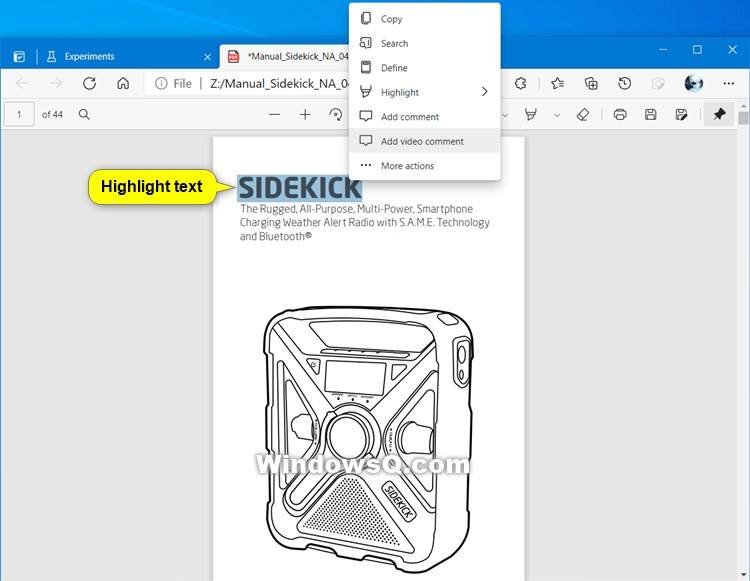This screenshot has width=750, height=581.
Task: Open the Highlight submenu arrow
Action: tap(485, 92)
